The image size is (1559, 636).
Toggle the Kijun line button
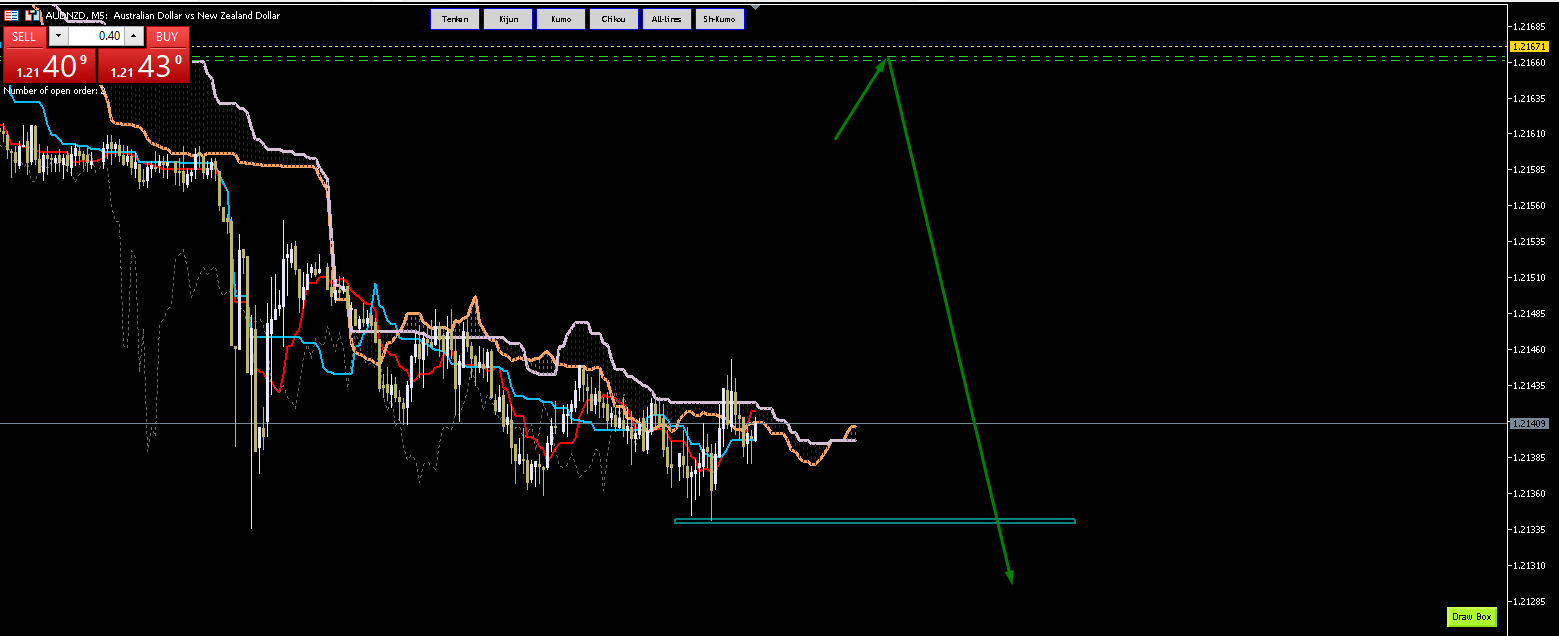click(x=508, y=19)
